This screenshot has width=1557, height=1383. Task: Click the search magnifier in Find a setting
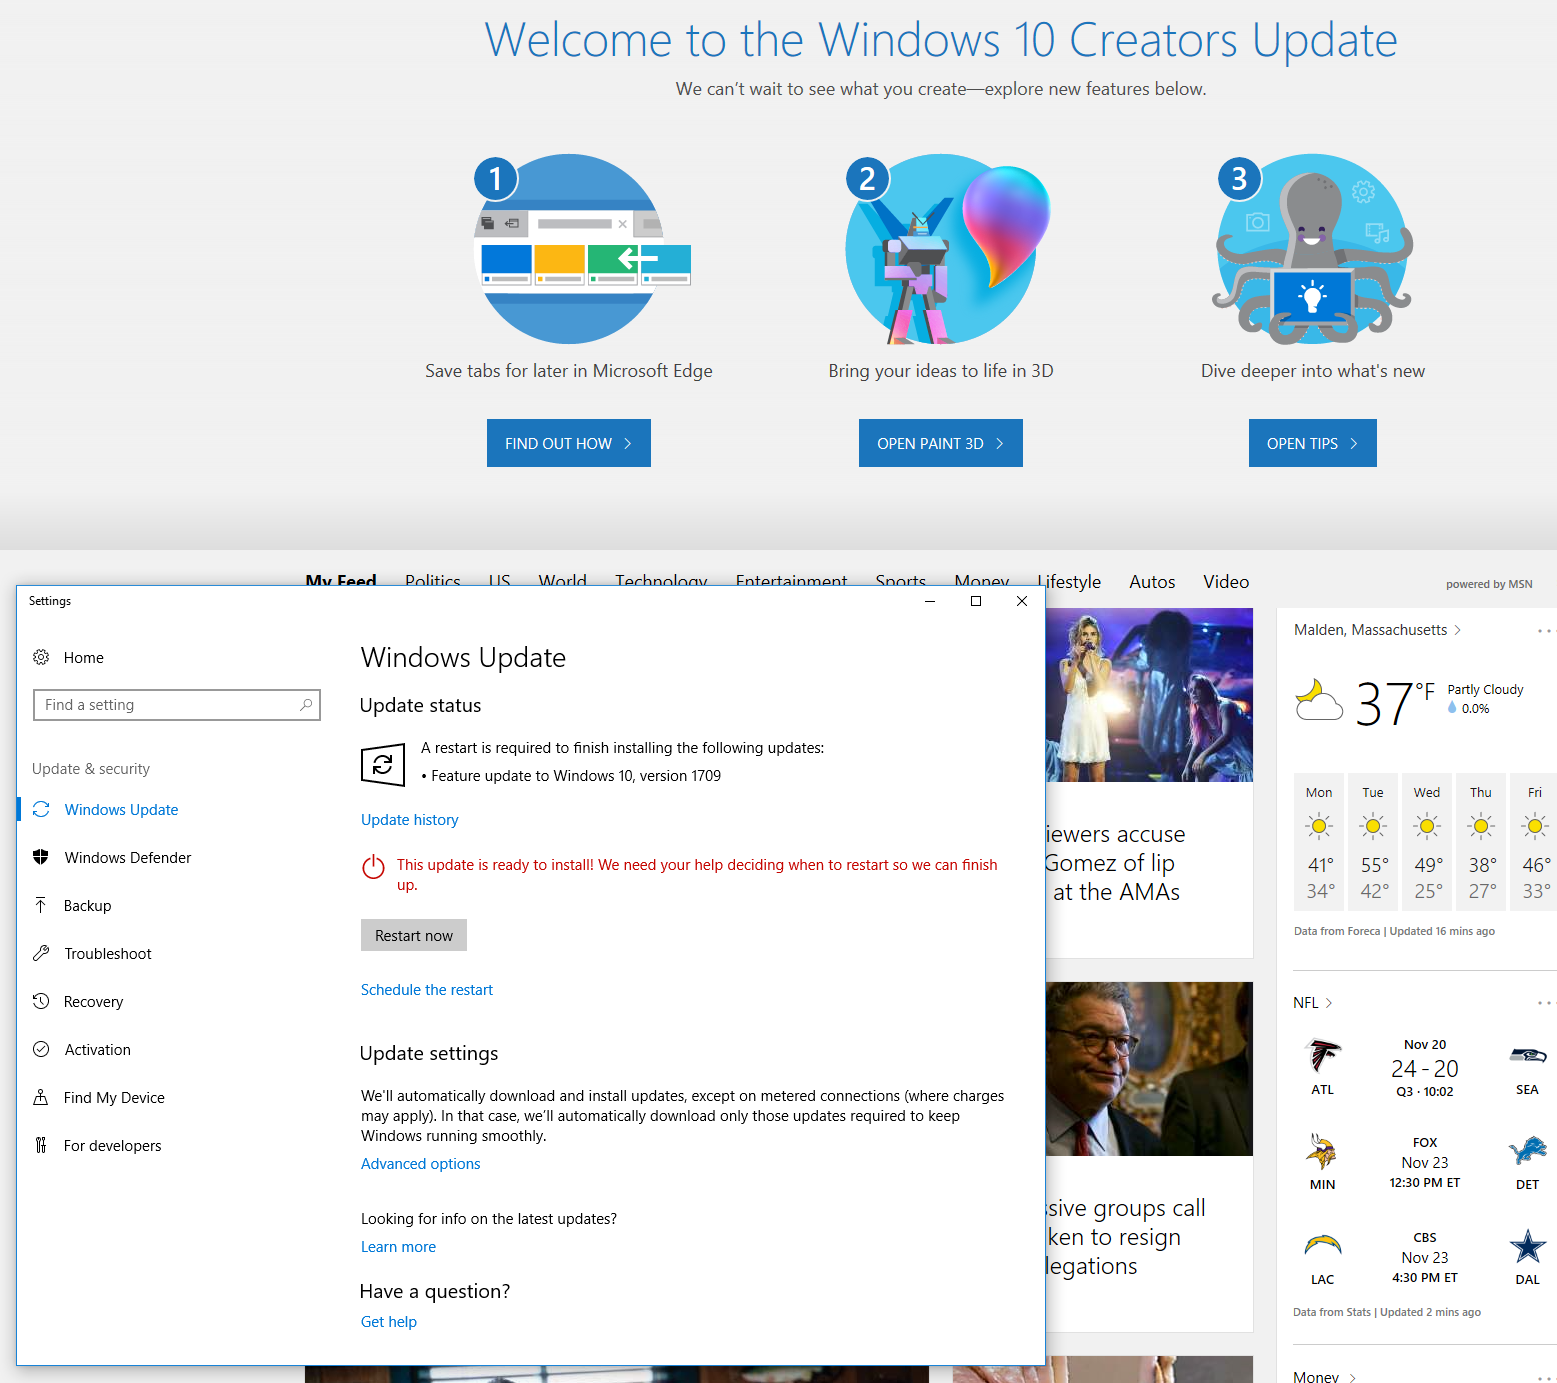click(x=306, y=705)
